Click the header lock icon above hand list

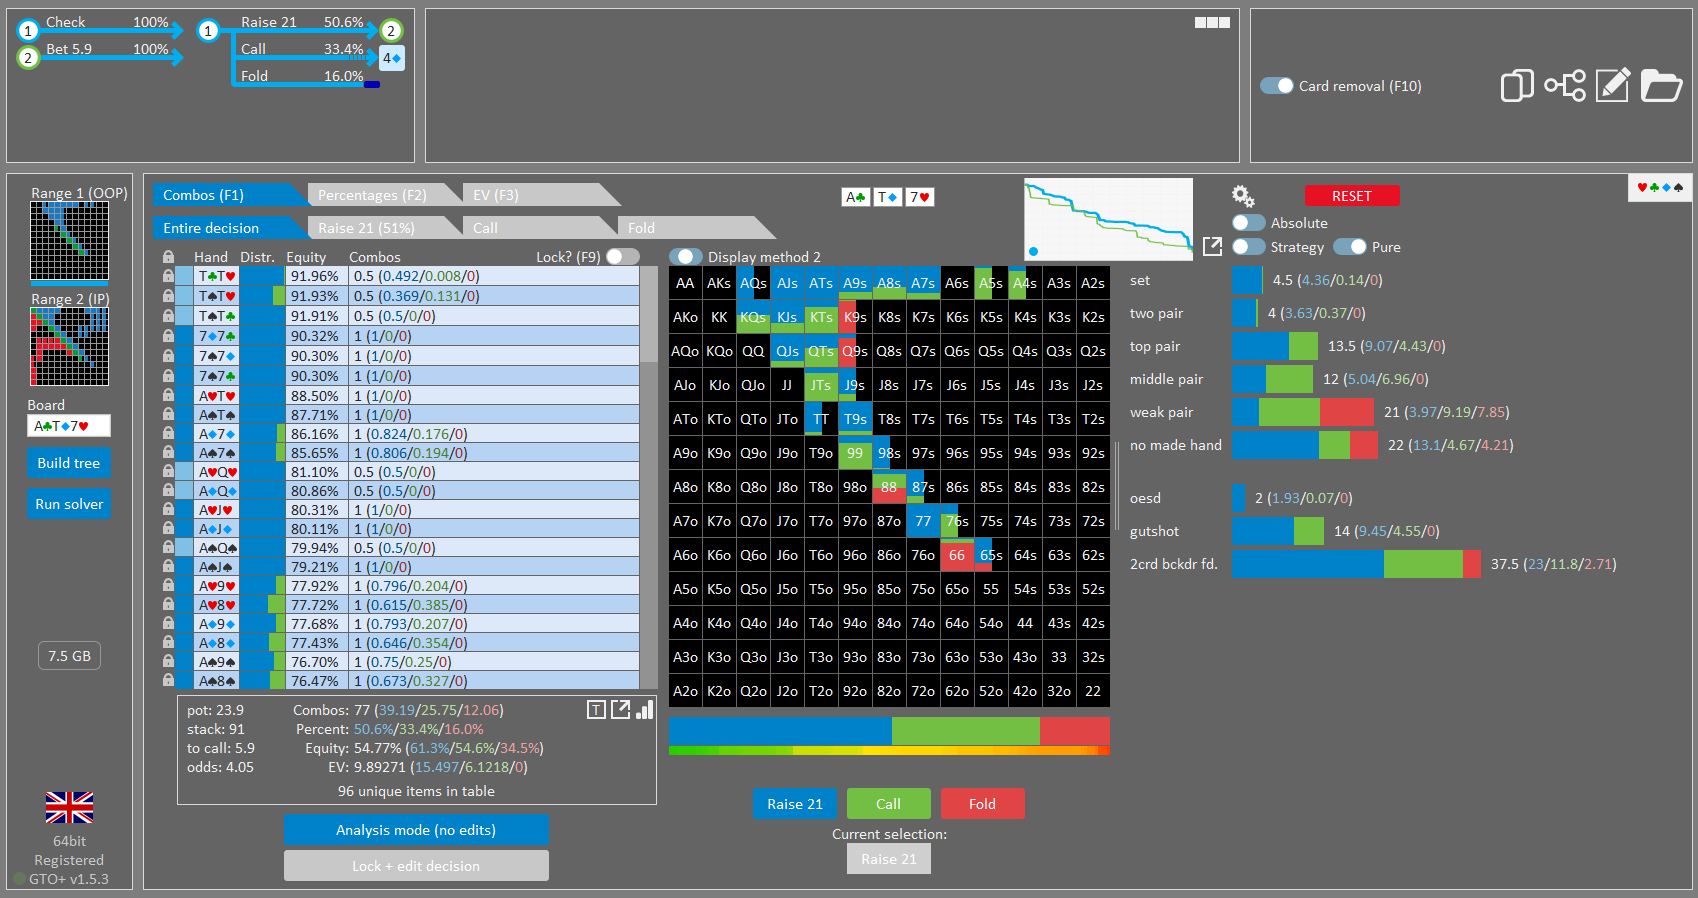[x=168, y=257]
